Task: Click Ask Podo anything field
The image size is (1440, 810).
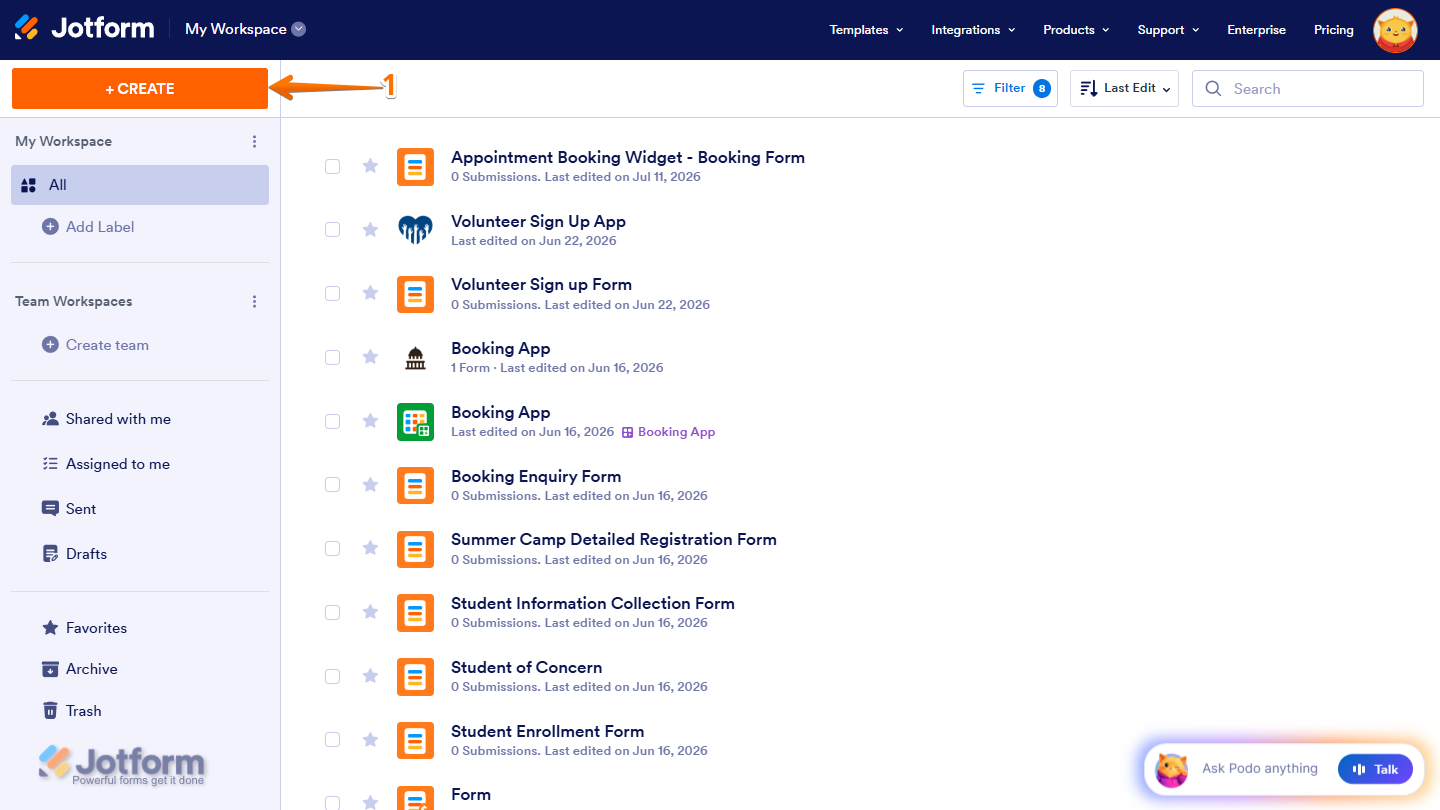Action: click(1260, 769)
